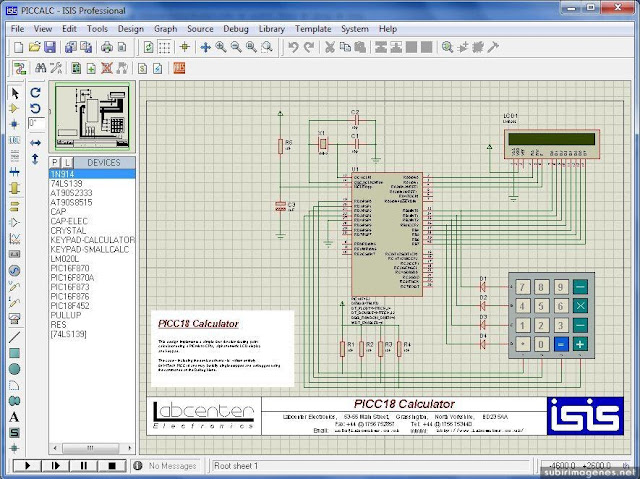Select the Wire label tool
Screen dimensions: 640x479
point(14,140)
